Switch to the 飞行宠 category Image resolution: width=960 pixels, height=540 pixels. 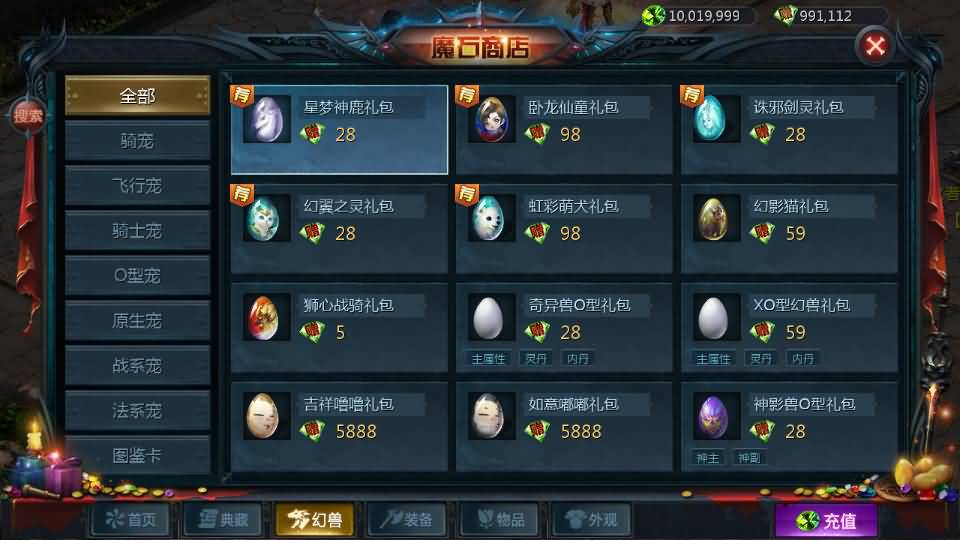tap(137, 186)
